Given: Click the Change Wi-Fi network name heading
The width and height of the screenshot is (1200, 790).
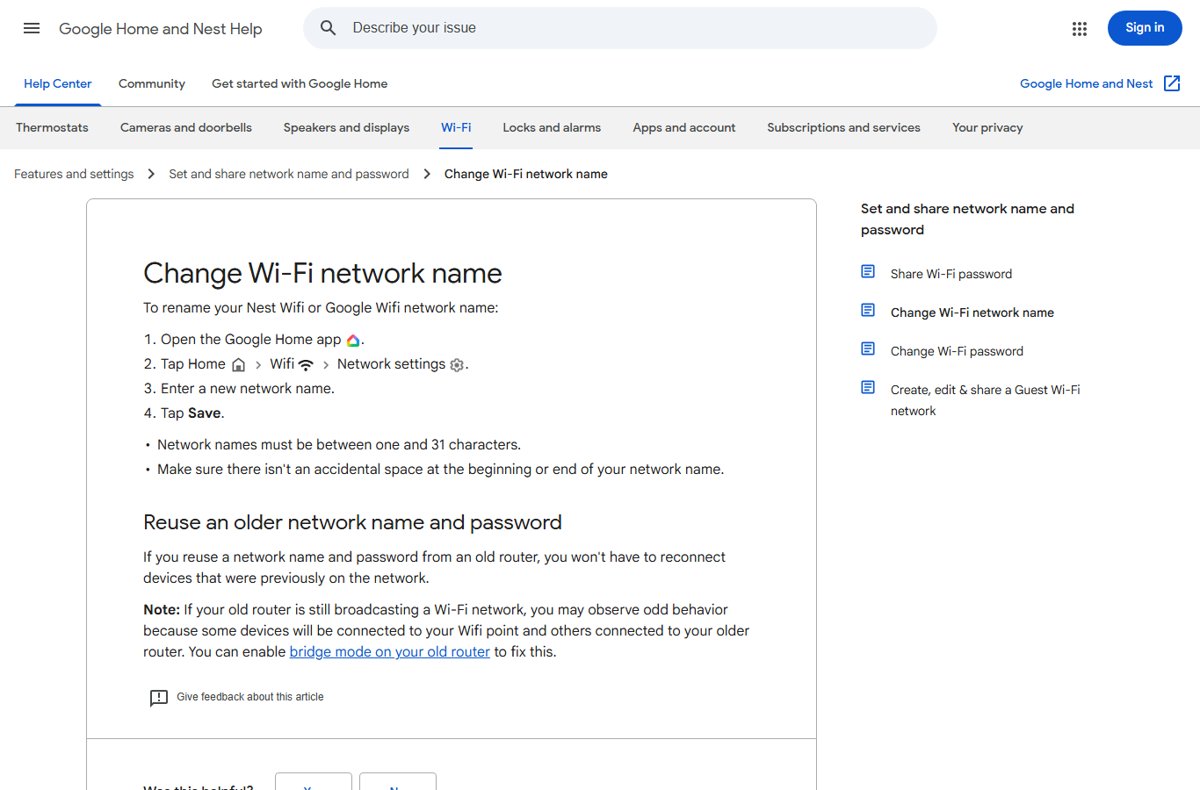Looking at the screenshot, I should click(x=323, y=273).
